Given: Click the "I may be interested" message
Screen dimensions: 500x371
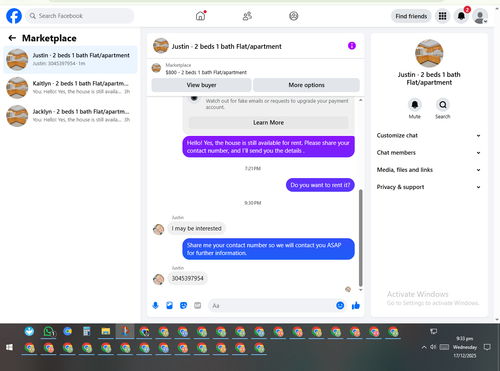Looking at the screenshot, I should pyautogui.click(x=197, y=228).
